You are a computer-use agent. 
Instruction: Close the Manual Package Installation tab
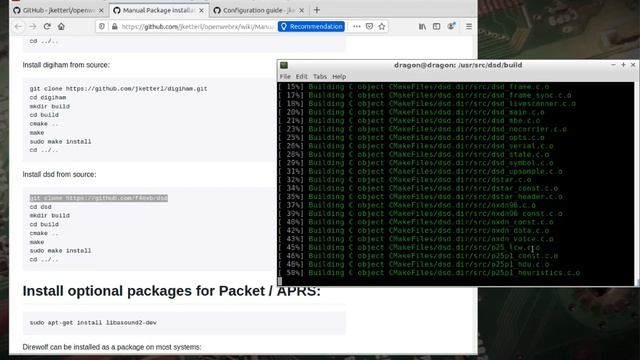201,10
